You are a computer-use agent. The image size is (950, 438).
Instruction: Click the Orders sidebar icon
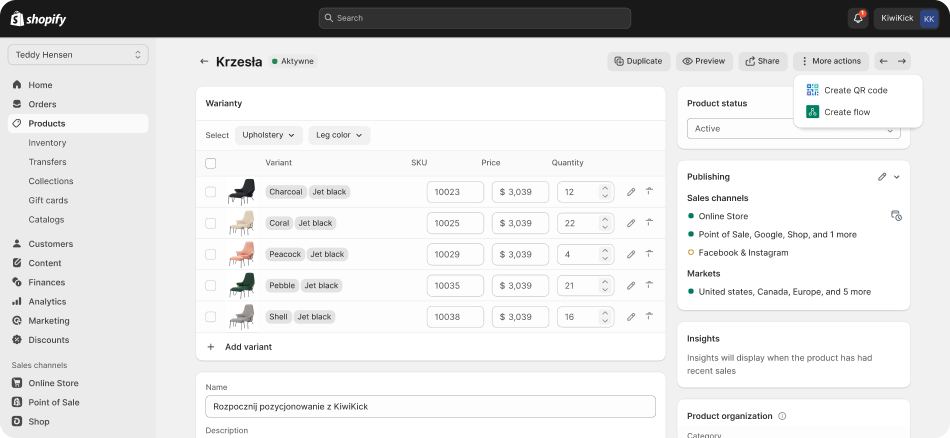pyautogui.click(x=17, y=104)
